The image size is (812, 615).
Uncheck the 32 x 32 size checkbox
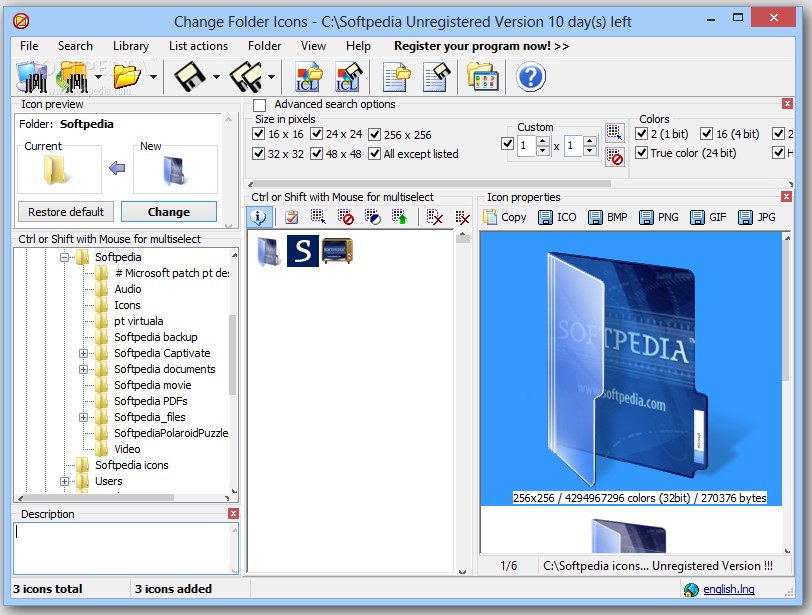coord(259,153)
